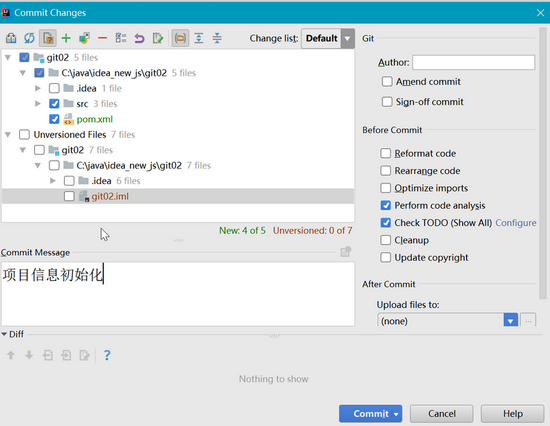
Task: Open the Change list Default dropdown
Action: point(328,38)
